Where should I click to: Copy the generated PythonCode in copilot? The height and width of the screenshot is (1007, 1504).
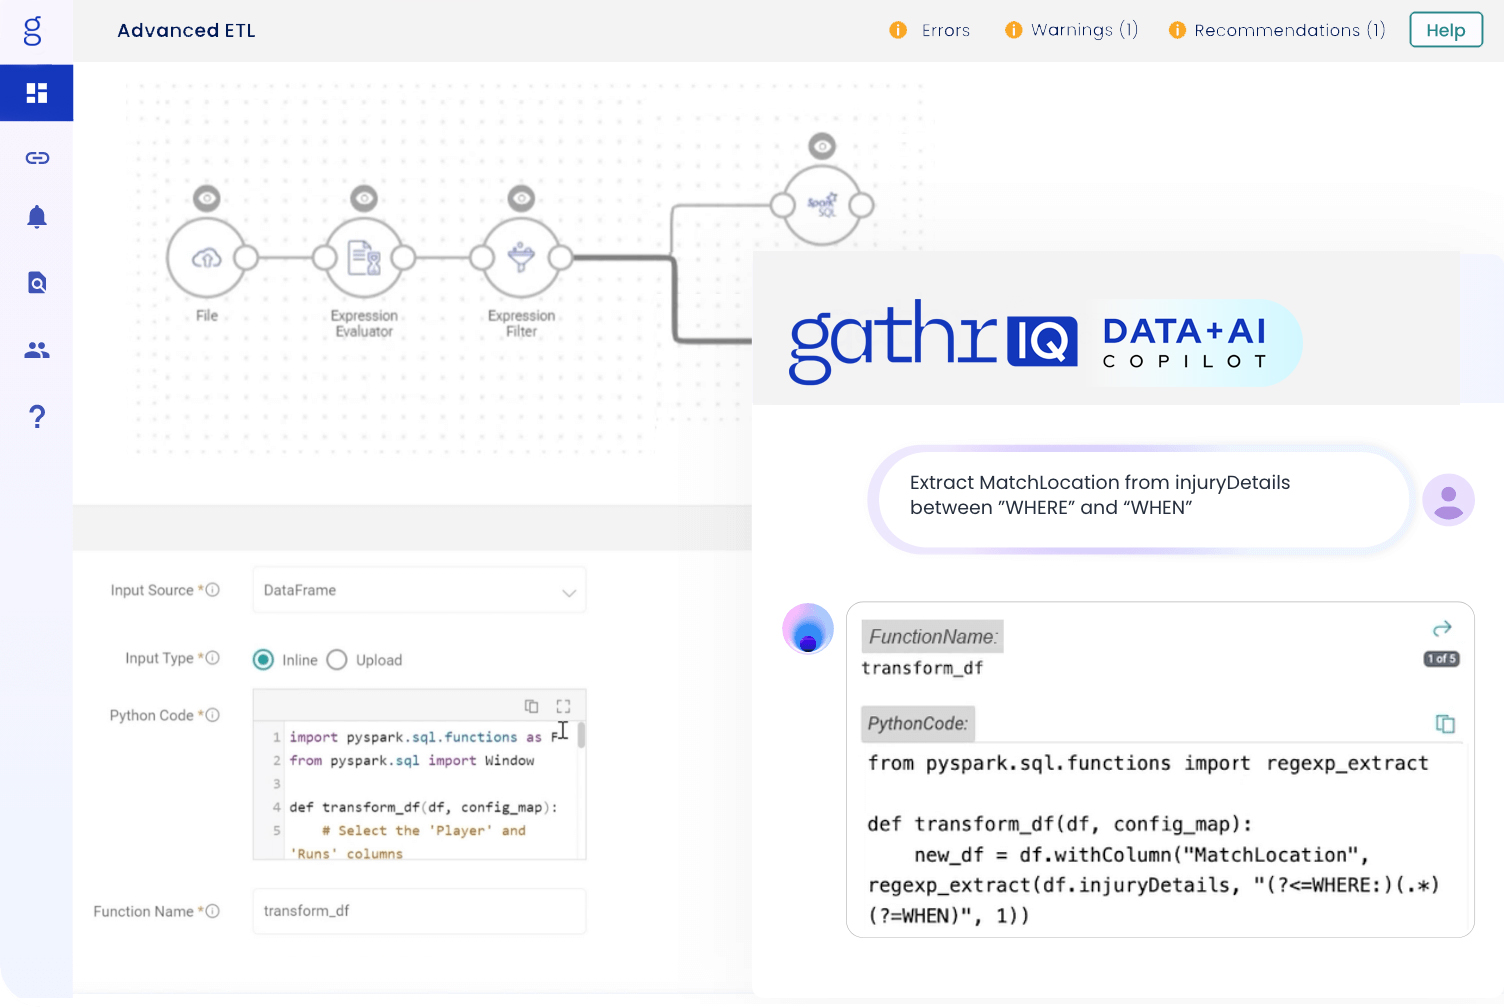(1445, 723)
